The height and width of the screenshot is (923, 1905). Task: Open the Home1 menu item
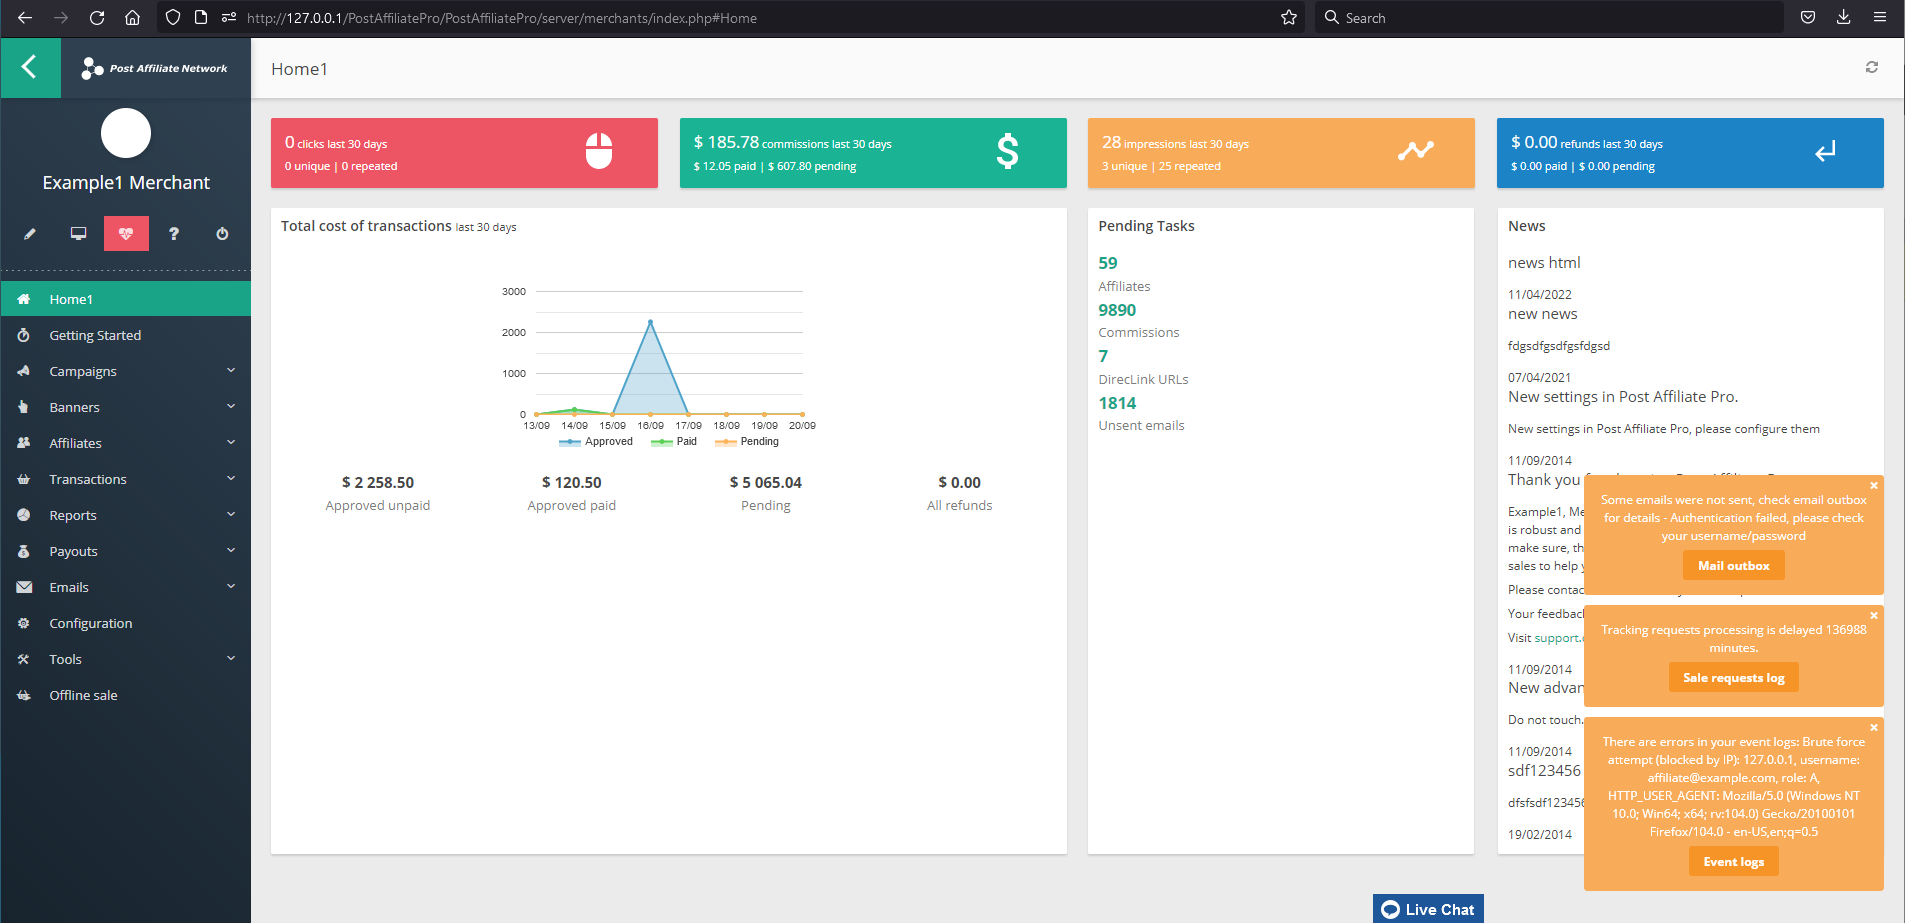71,298
